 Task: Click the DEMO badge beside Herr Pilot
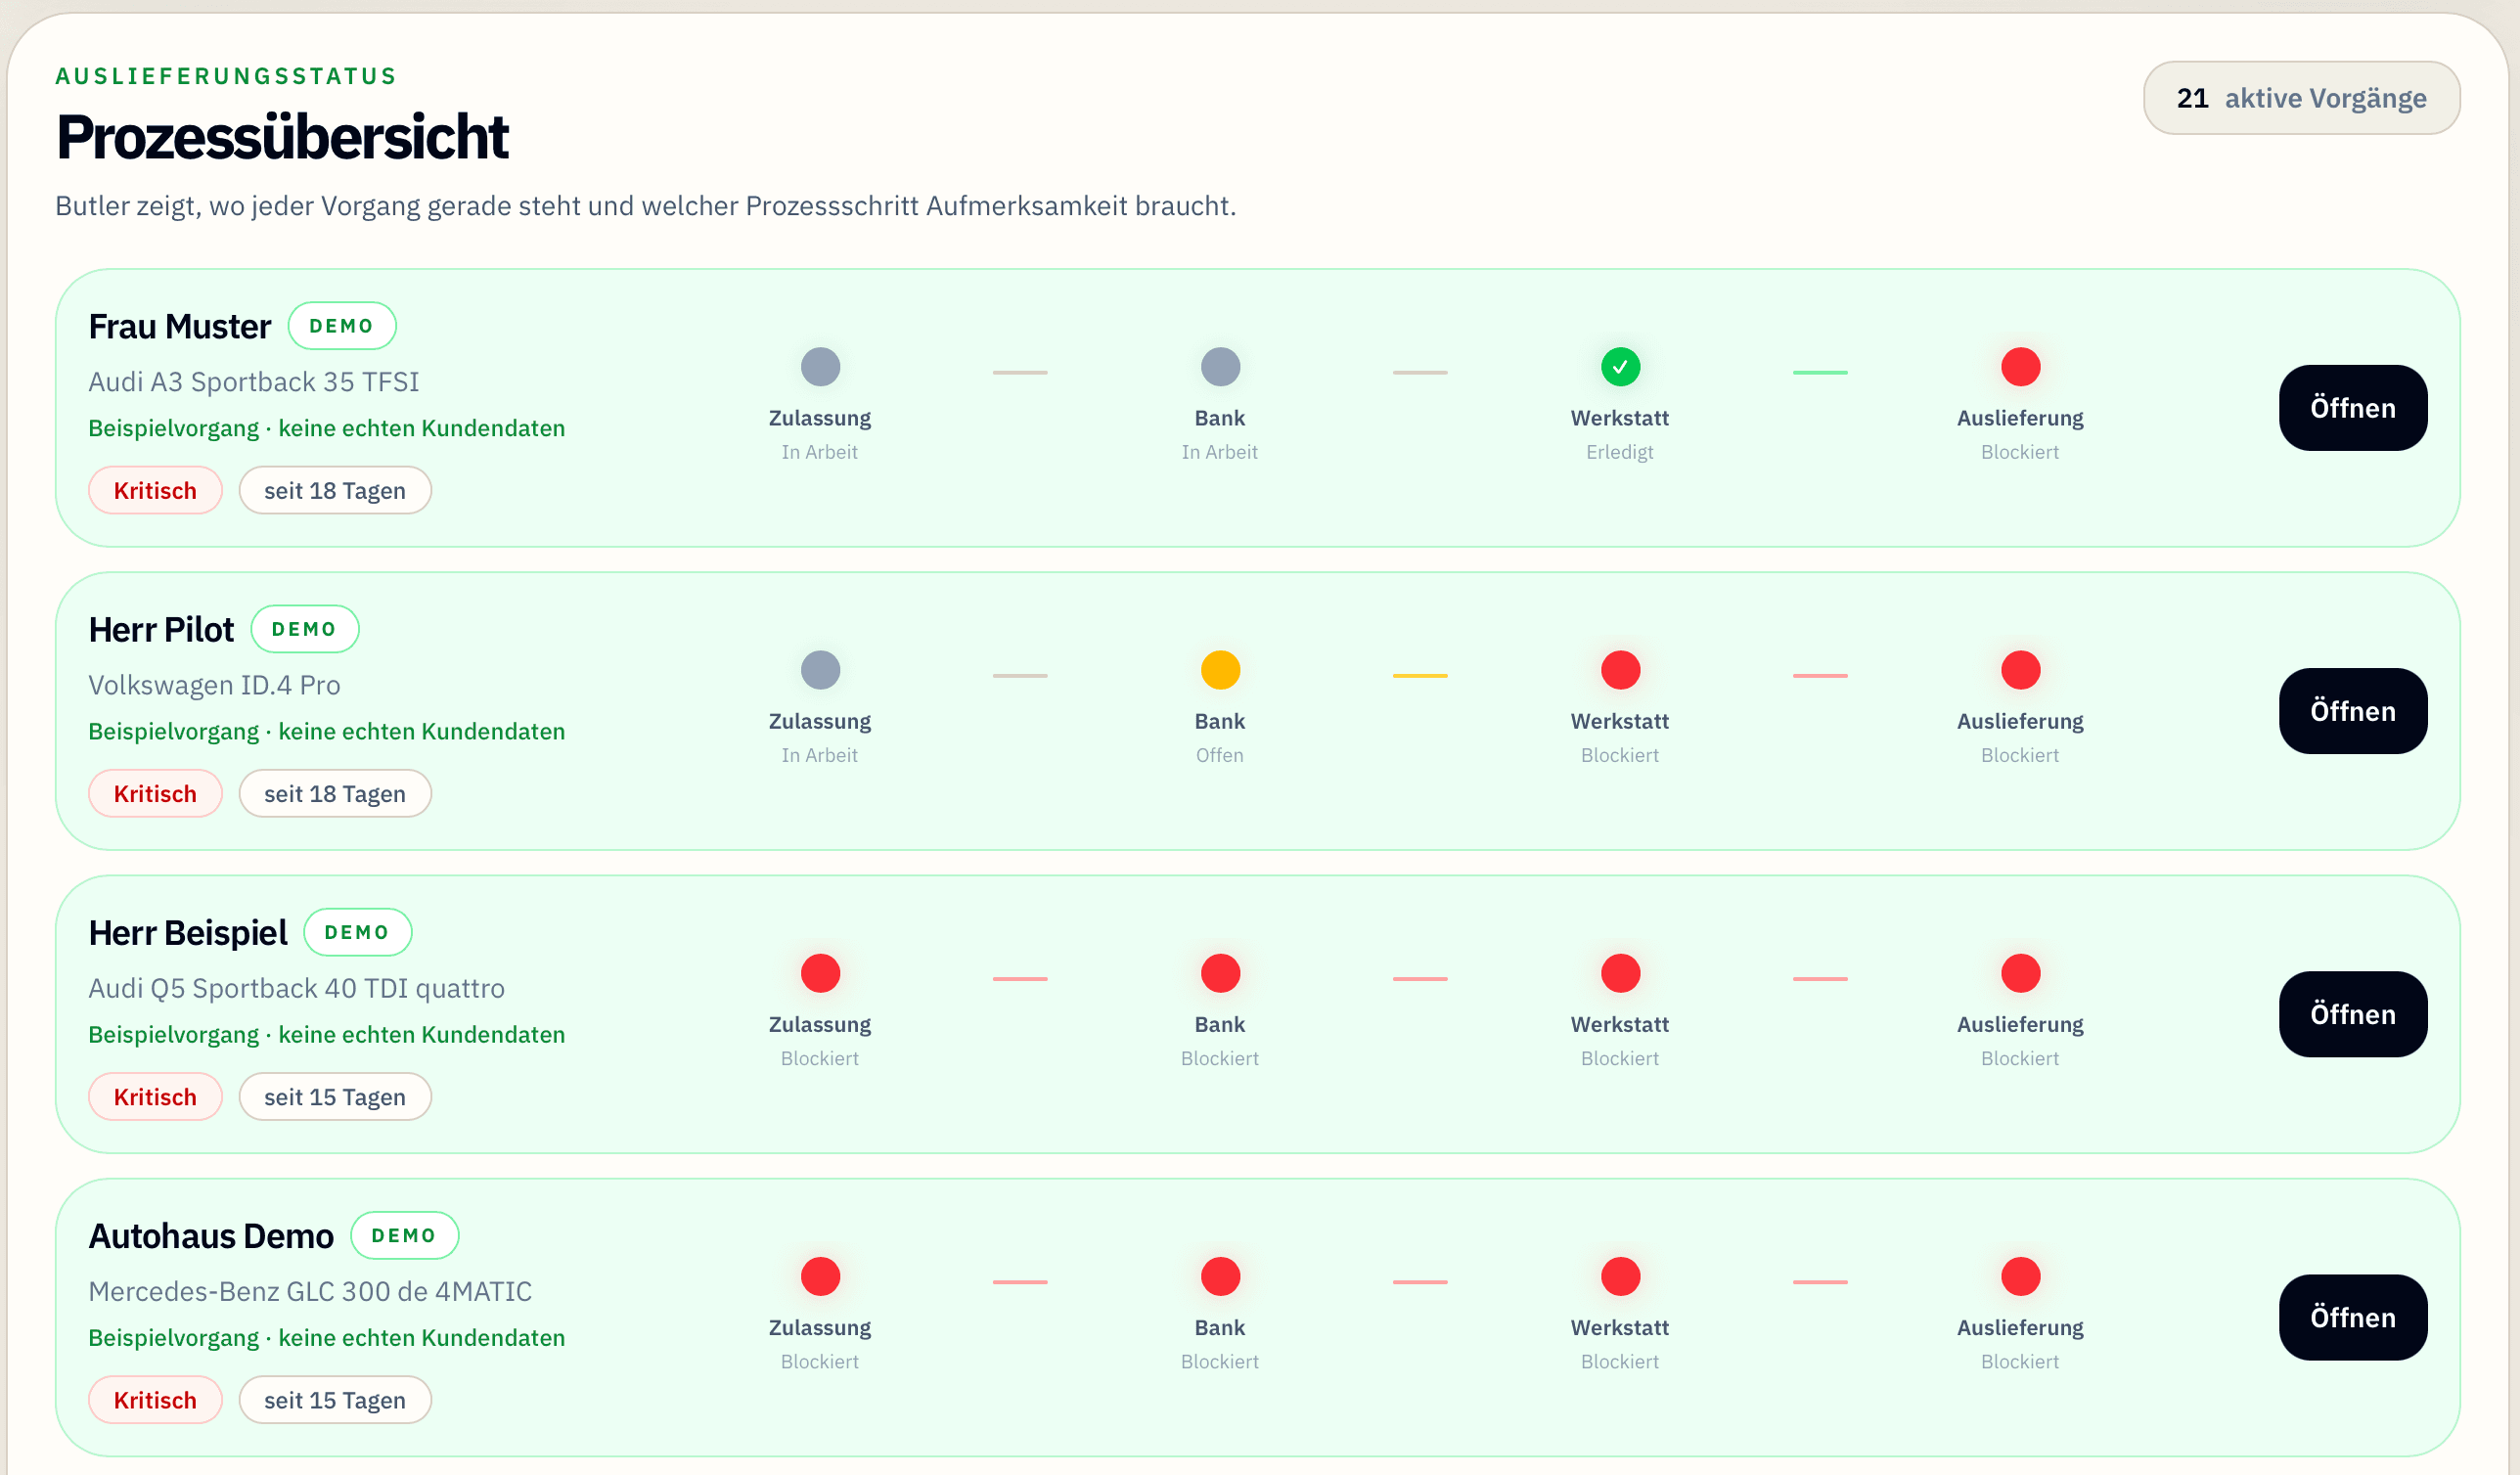(x=304, y=629)
